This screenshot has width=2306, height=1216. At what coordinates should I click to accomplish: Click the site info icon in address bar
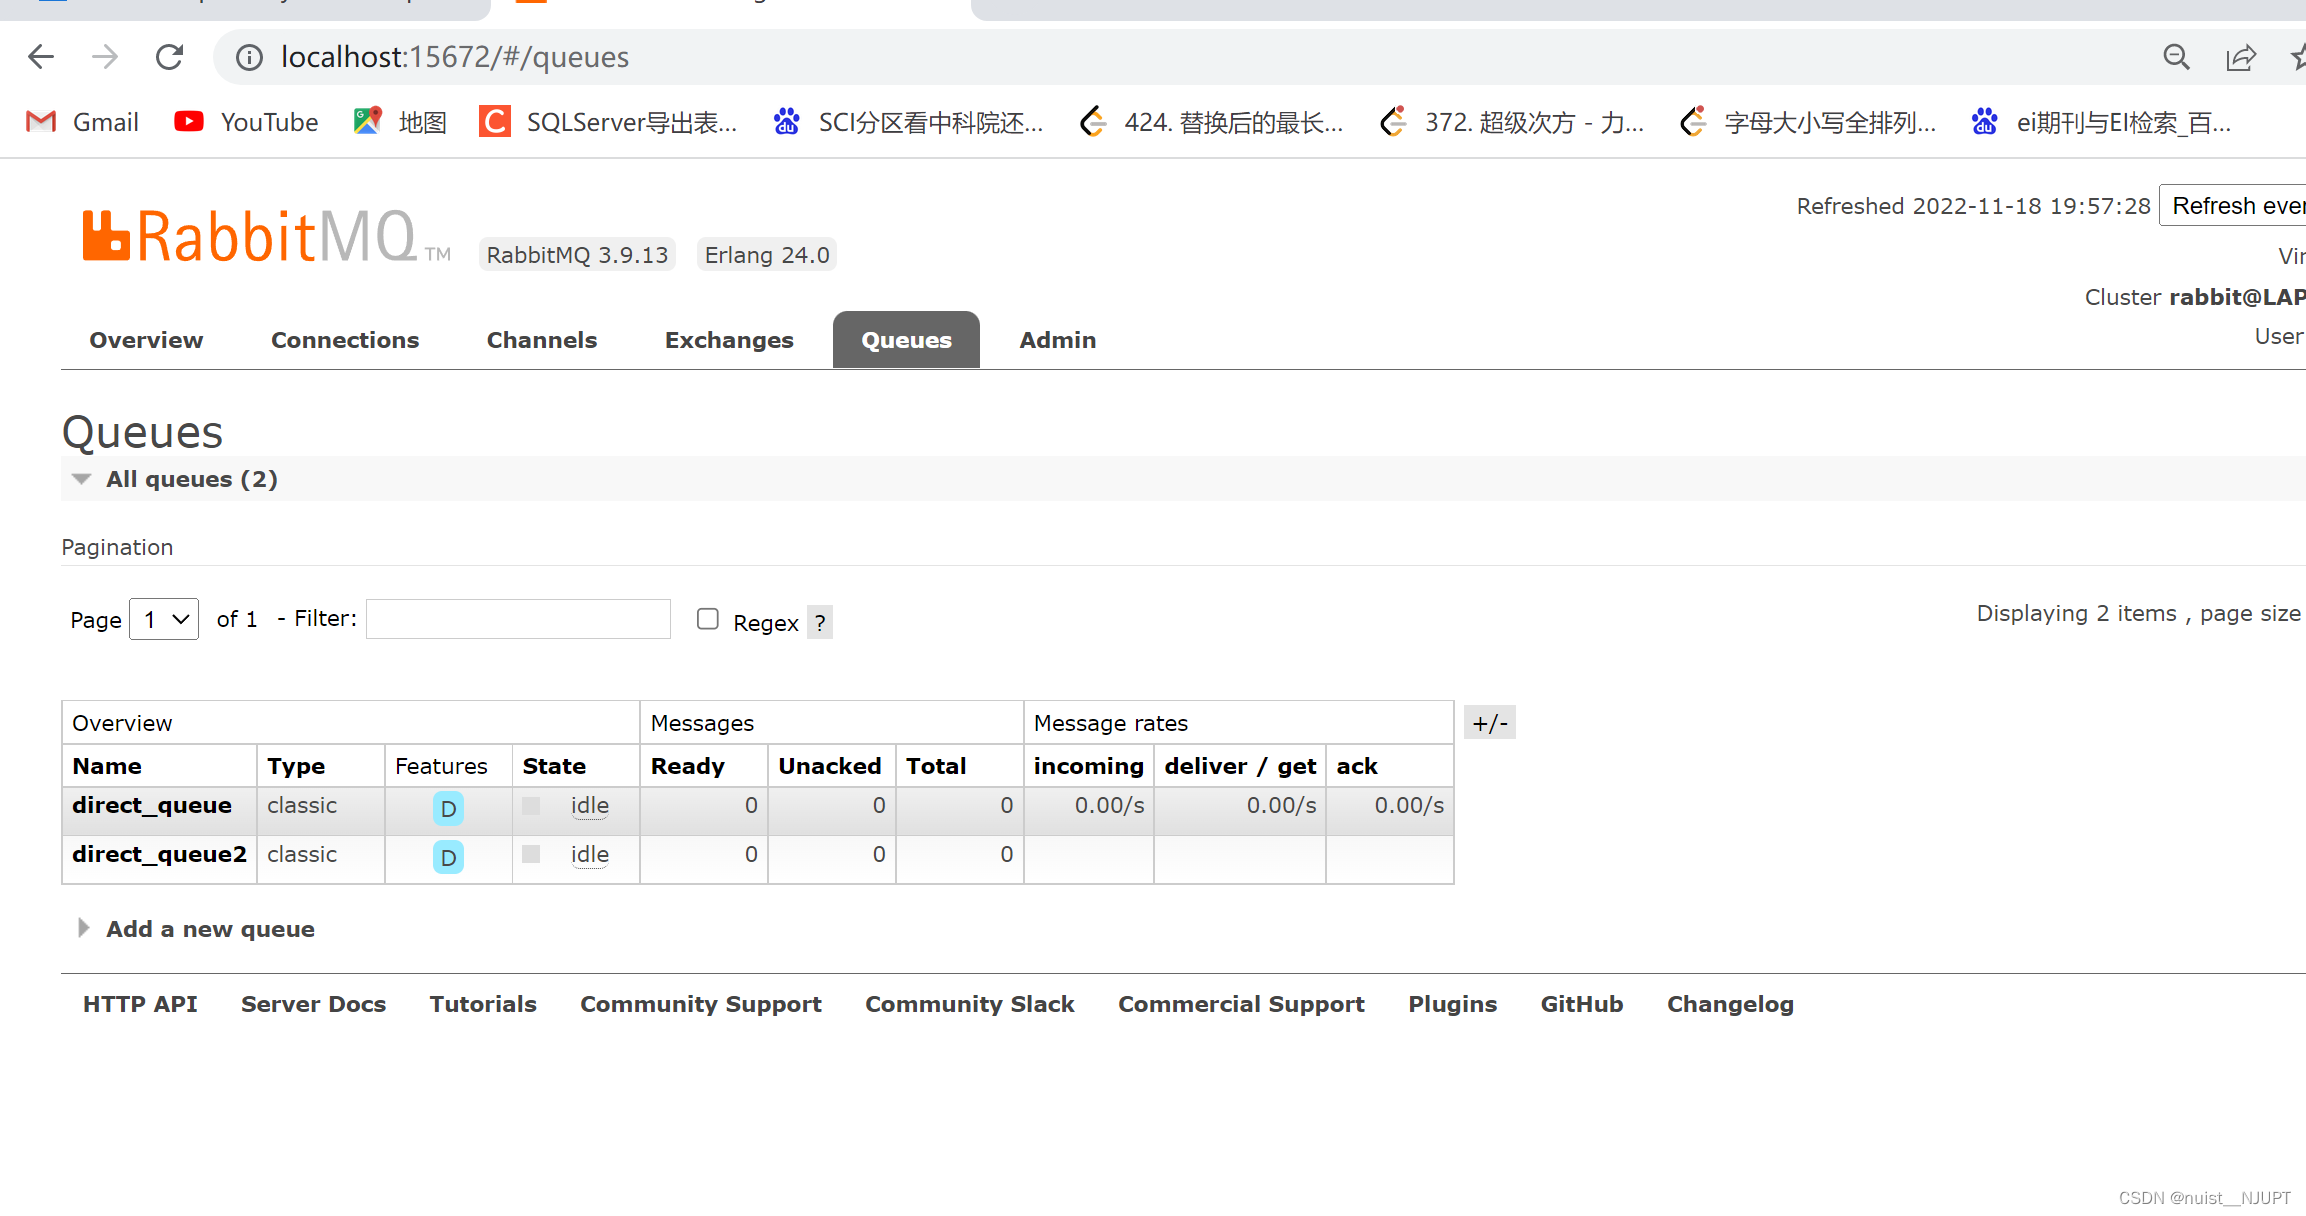pyautogui.click(x=249, y=57)
